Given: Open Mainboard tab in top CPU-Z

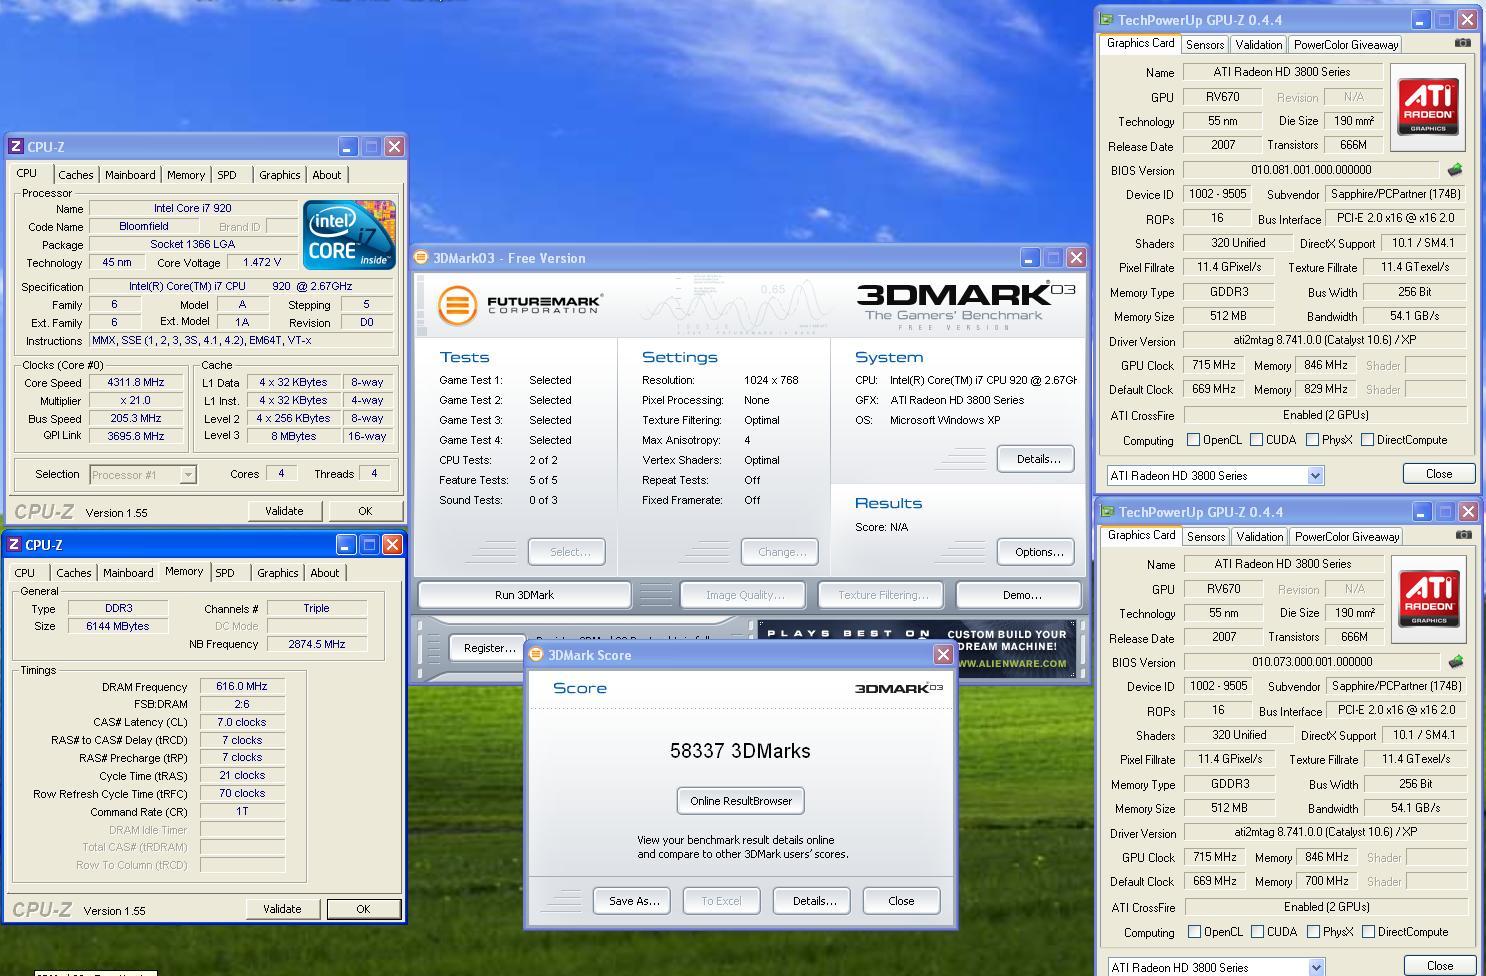Looking at the screenshot, I should click(x=130, y=174).
